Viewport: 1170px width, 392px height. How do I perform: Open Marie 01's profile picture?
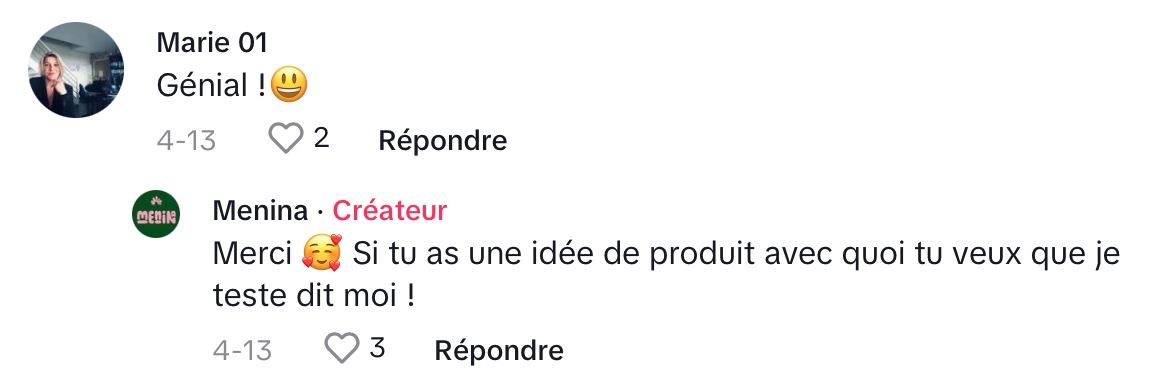(x=76, y=69)
